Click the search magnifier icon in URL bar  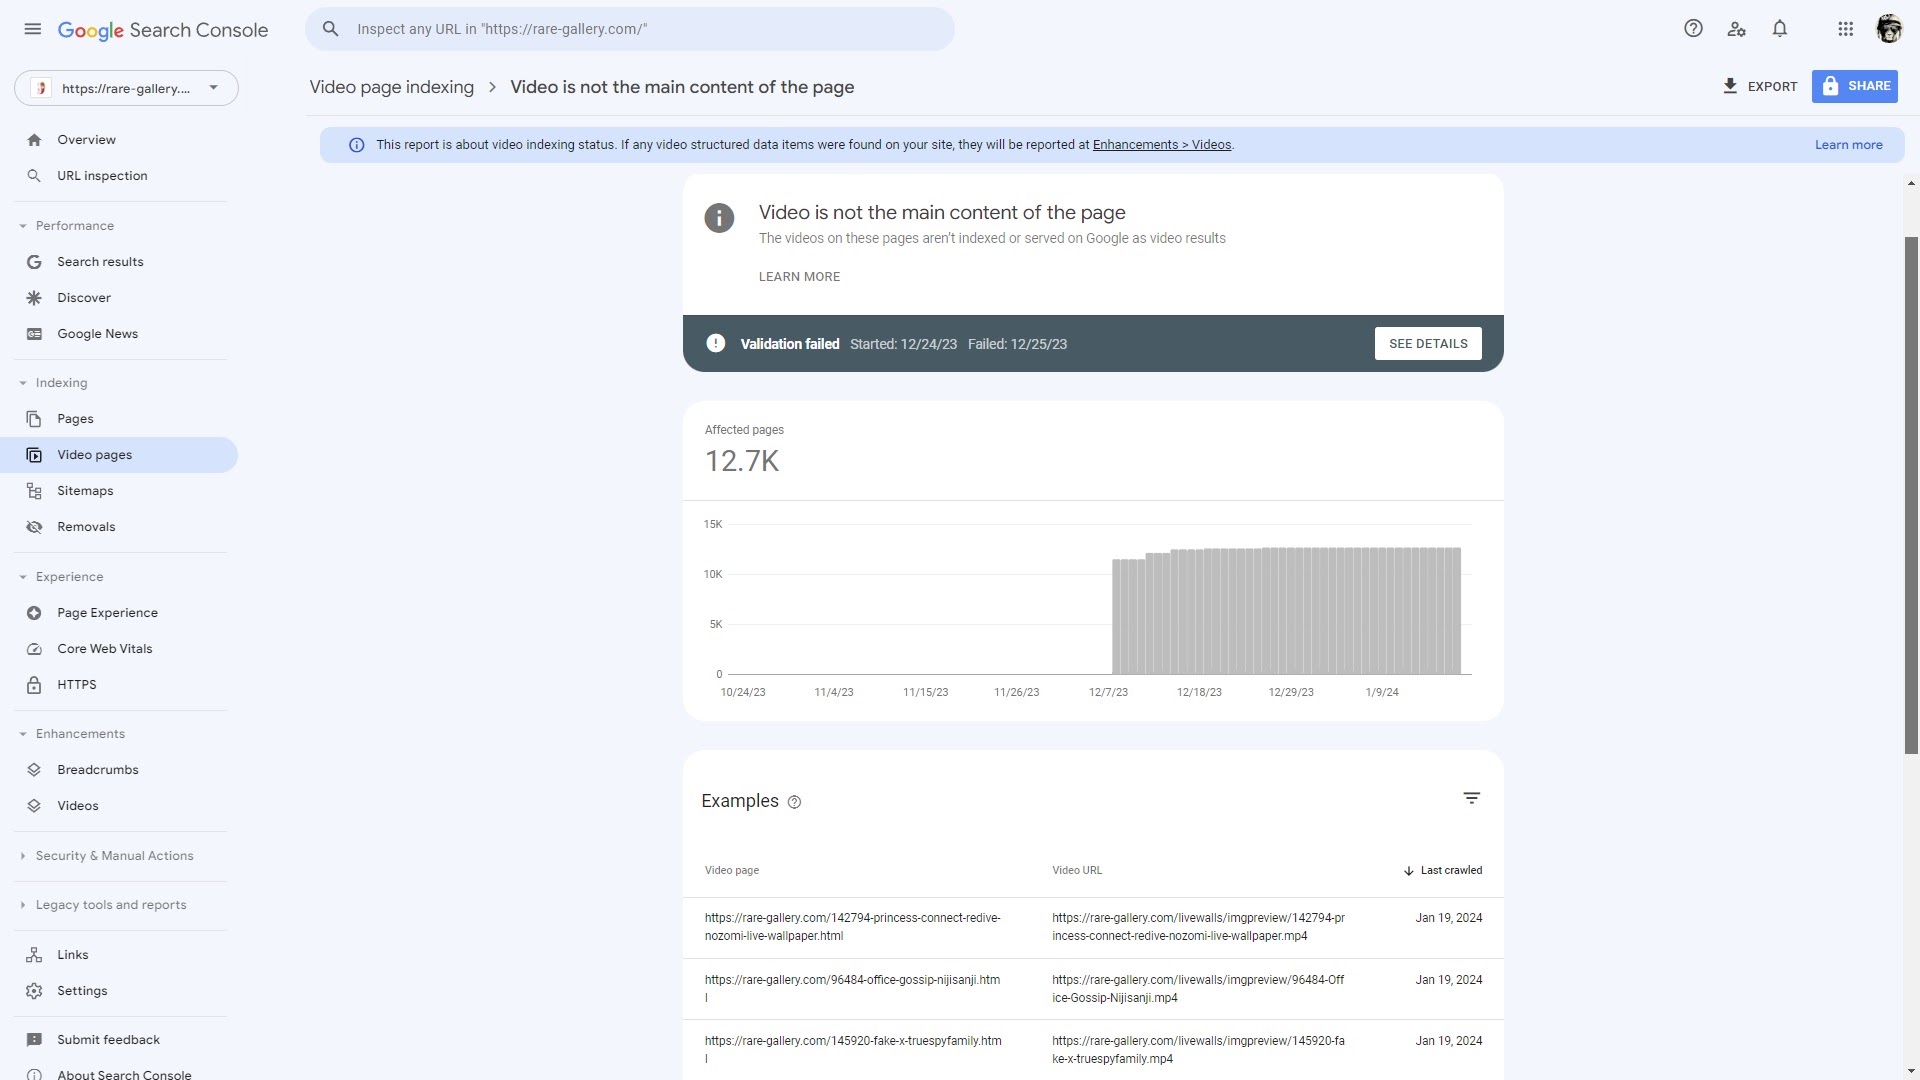click(331, 29)
